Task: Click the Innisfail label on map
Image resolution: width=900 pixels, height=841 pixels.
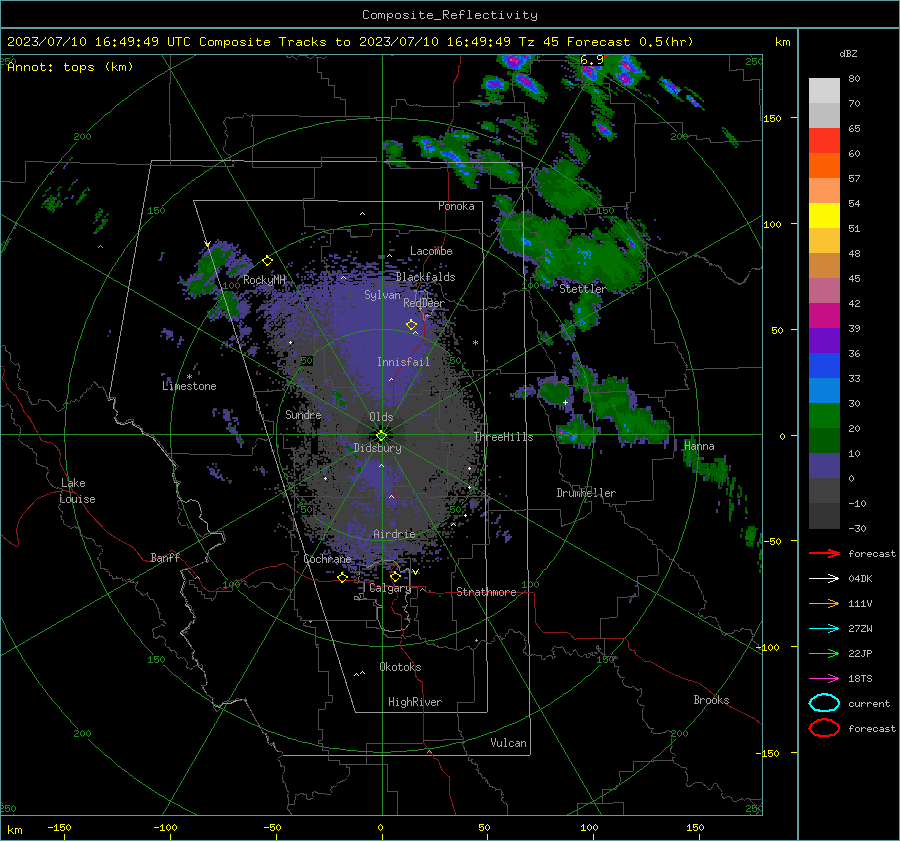Action: 403,362
